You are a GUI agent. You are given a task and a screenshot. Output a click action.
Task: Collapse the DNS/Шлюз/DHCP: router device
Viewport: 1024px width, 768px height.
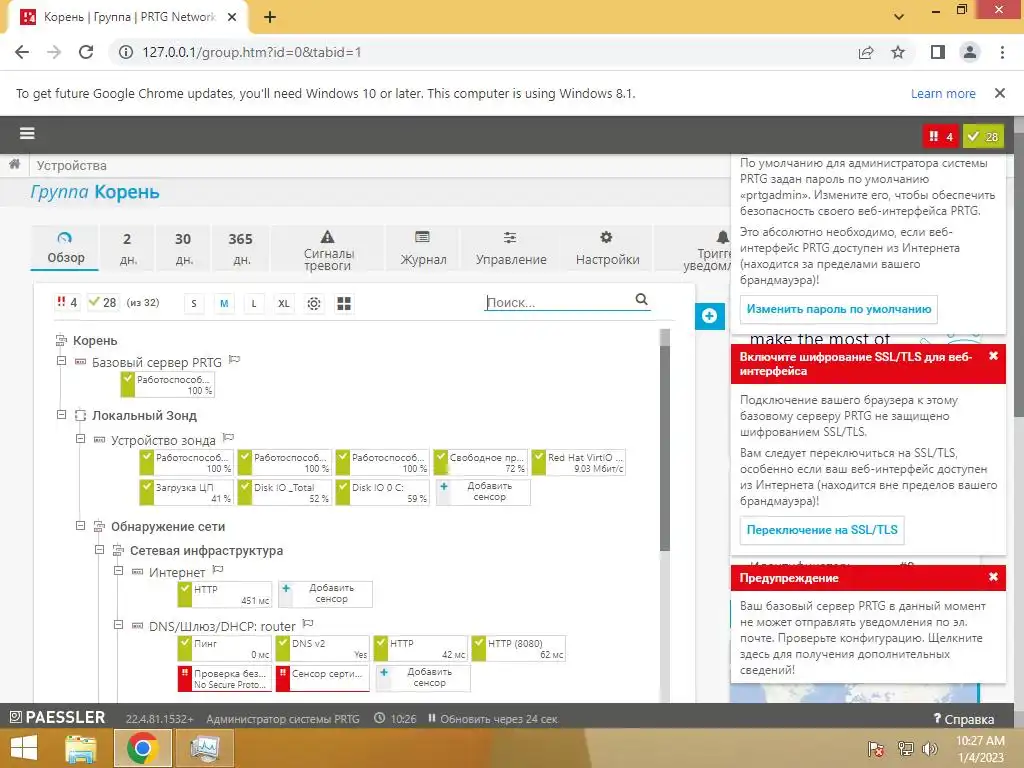(118, 625)
